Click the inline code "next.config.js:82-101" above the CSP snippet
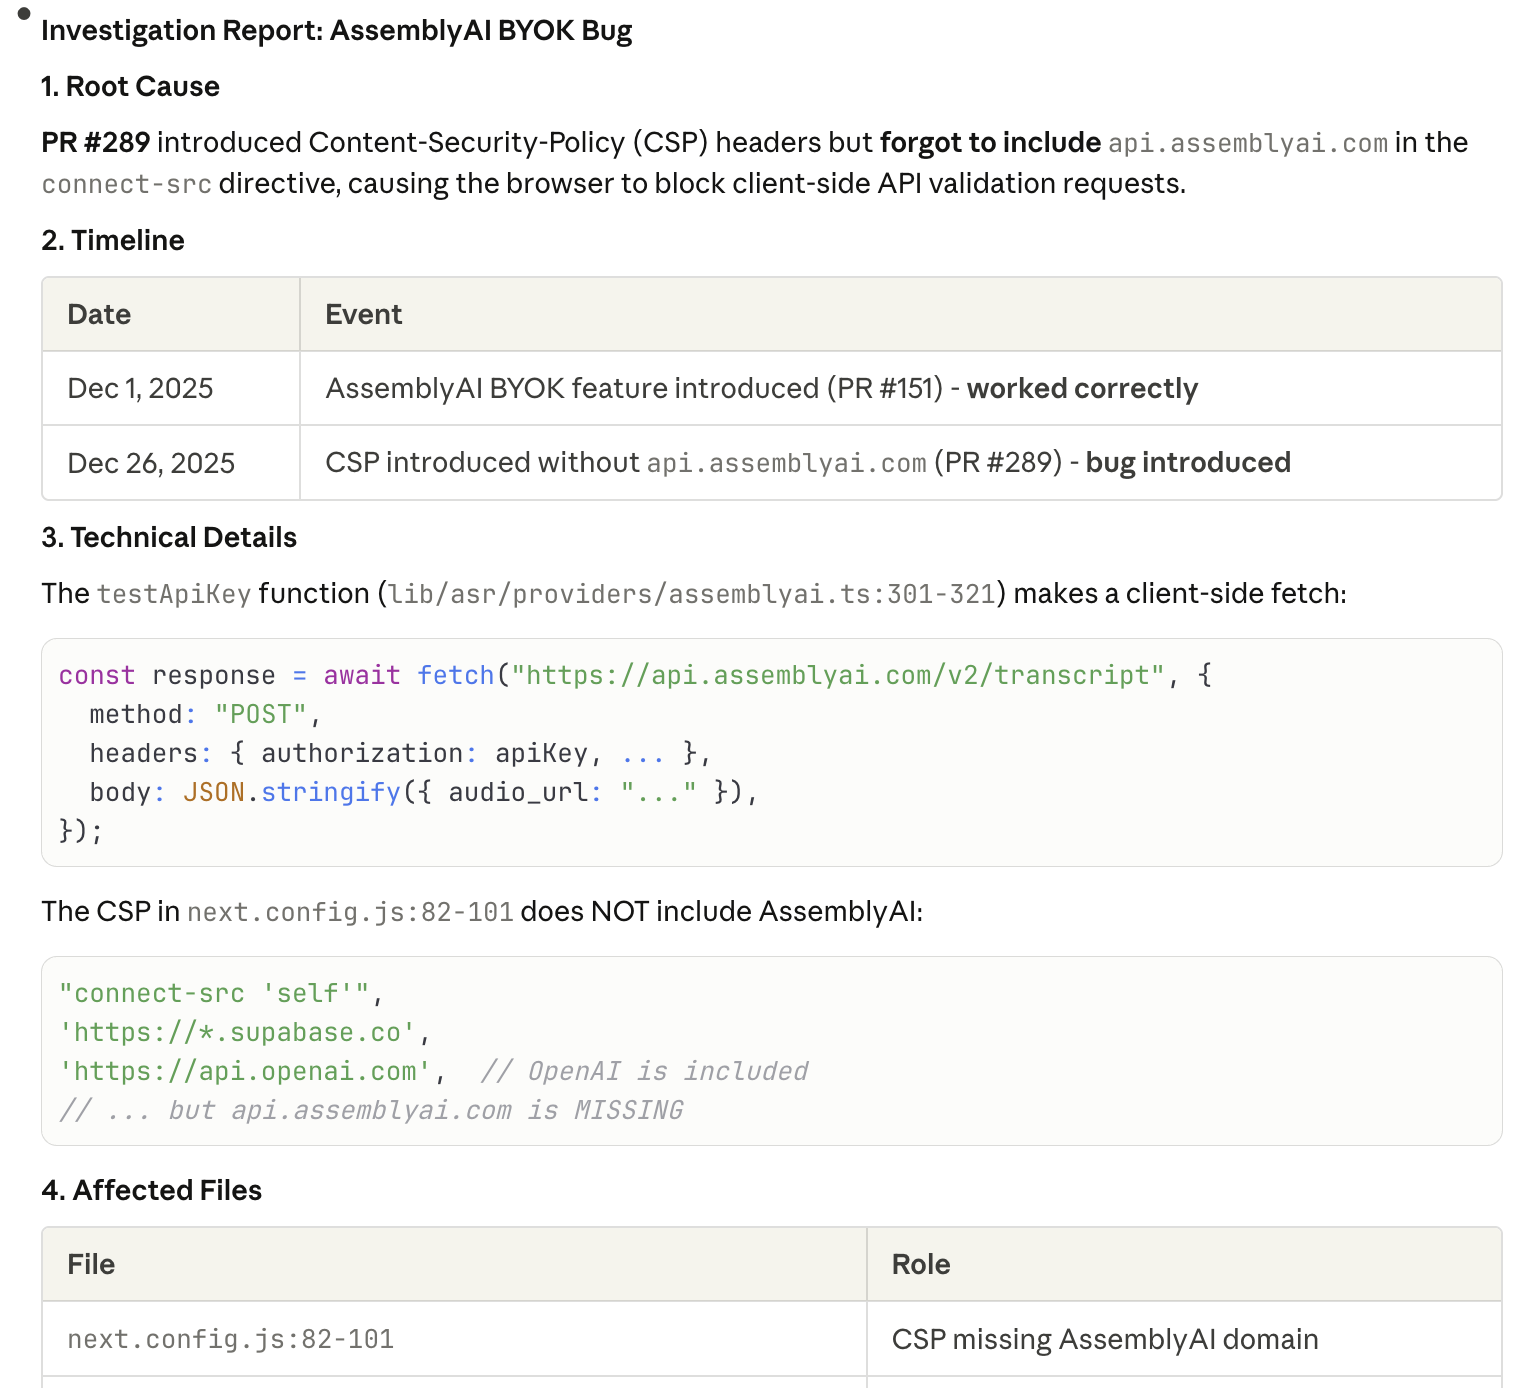The width and height of the screenshot is (1538, 1388). [x=350, y=913]
